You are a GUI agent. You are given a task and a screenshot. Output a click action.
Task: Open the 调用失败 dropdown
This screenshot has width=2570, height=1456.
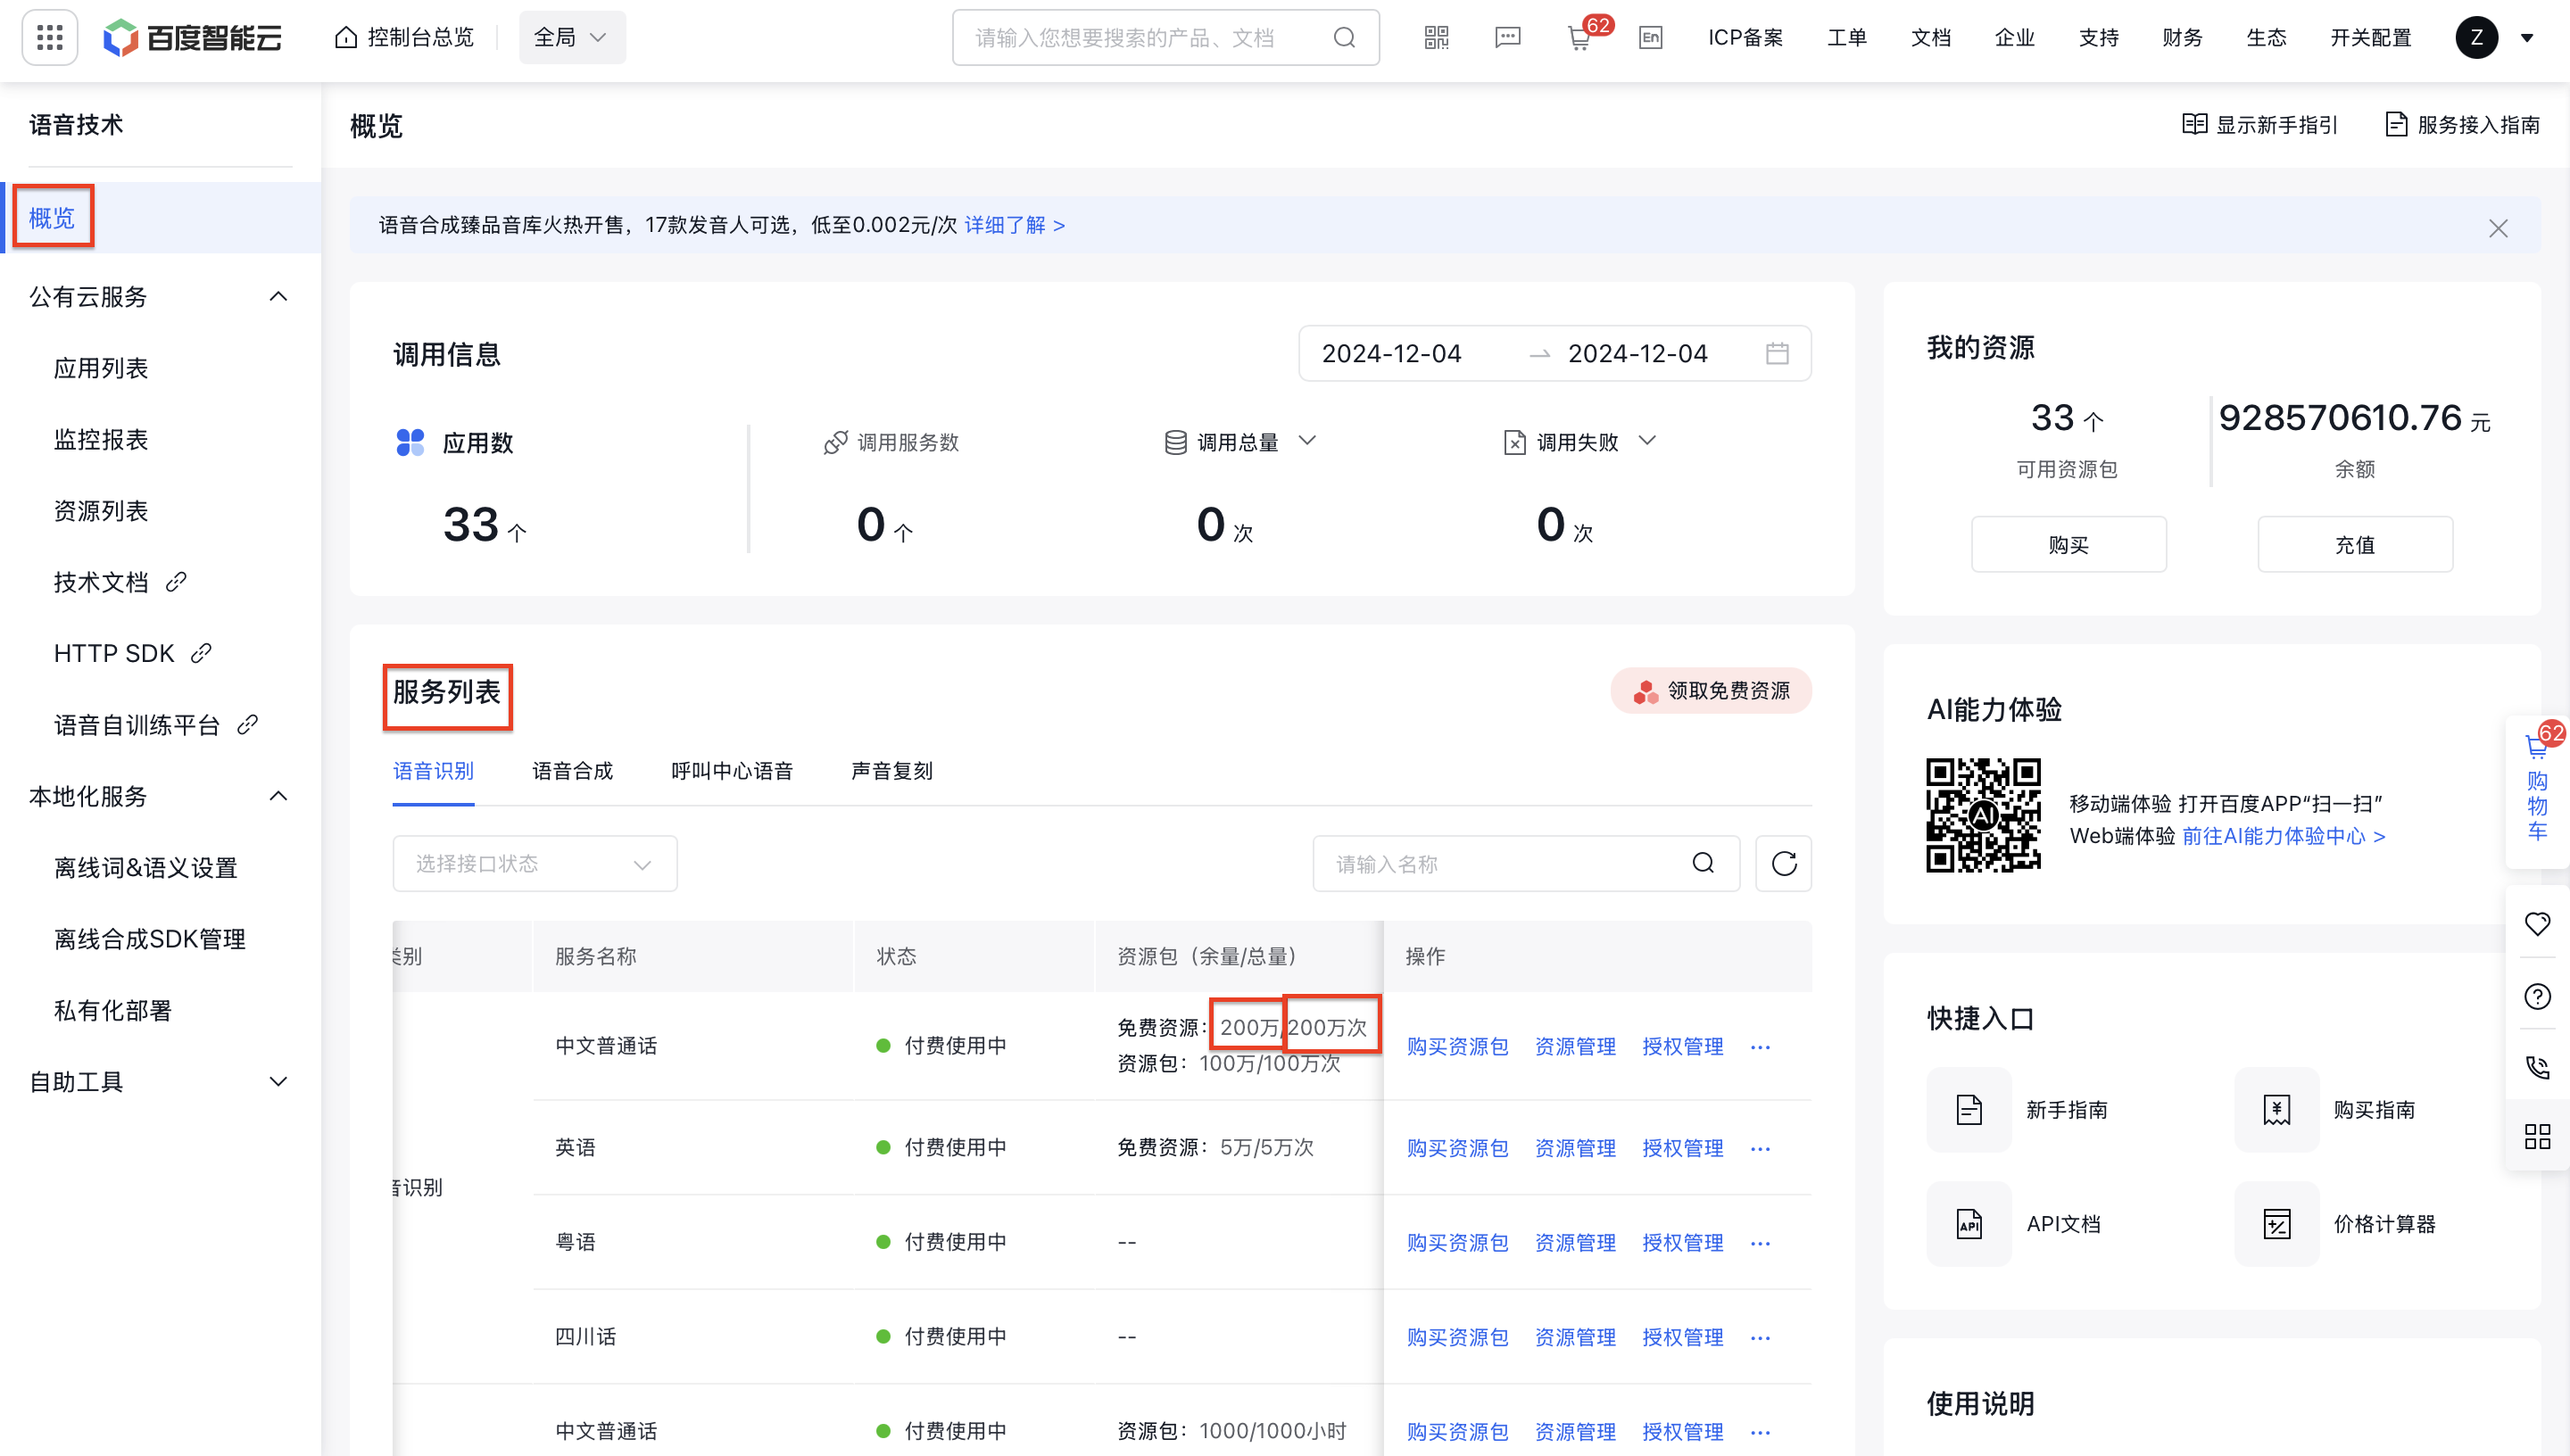pyautogui.click(x=1647, y=441)
